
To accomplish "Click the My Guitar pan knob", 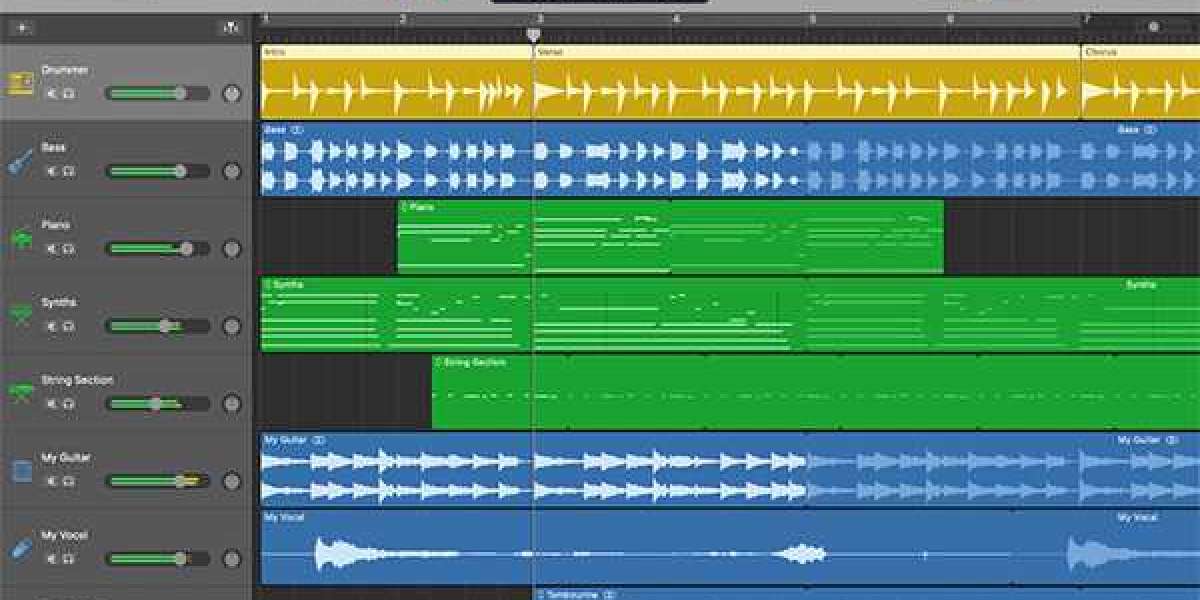I will (232, 481).
